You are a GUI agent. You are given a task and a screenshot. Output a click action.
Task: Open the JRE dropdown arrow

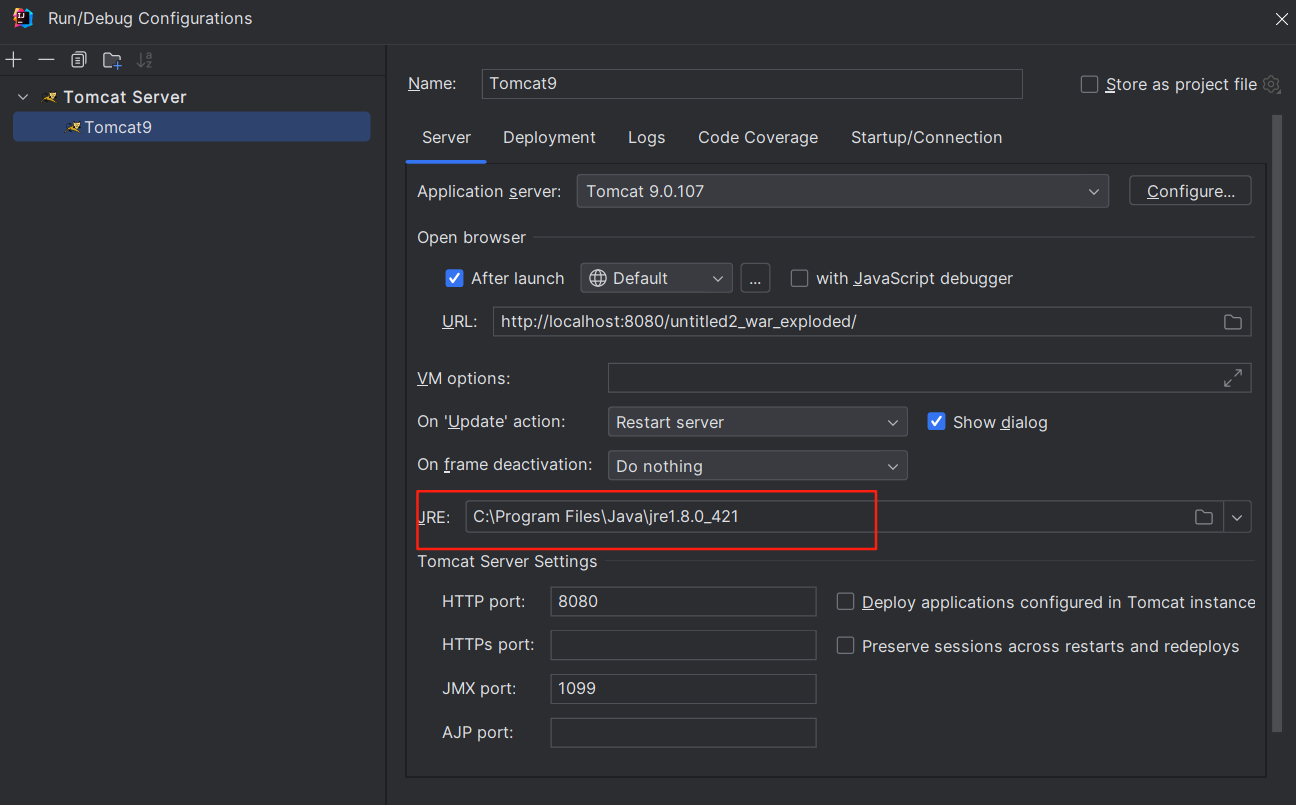(x=1238, y=517)
